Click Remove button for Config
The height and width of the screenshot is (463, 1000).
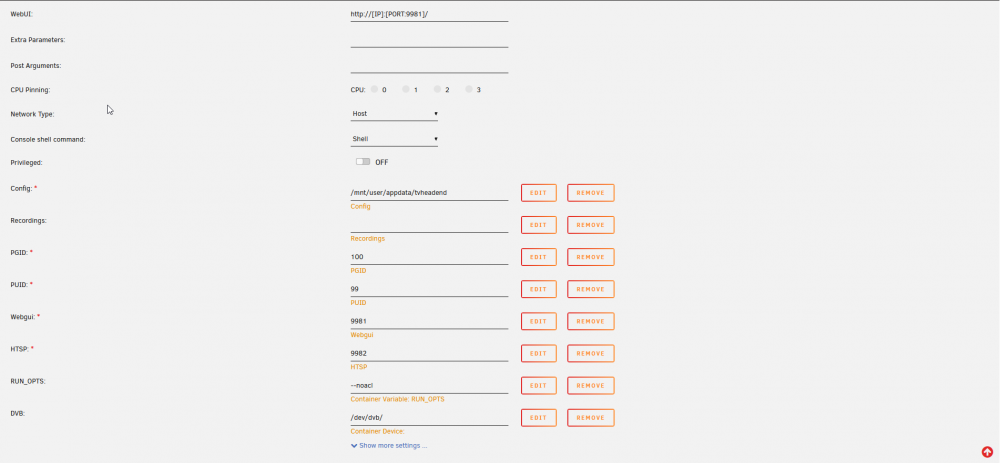click(591, 193)
